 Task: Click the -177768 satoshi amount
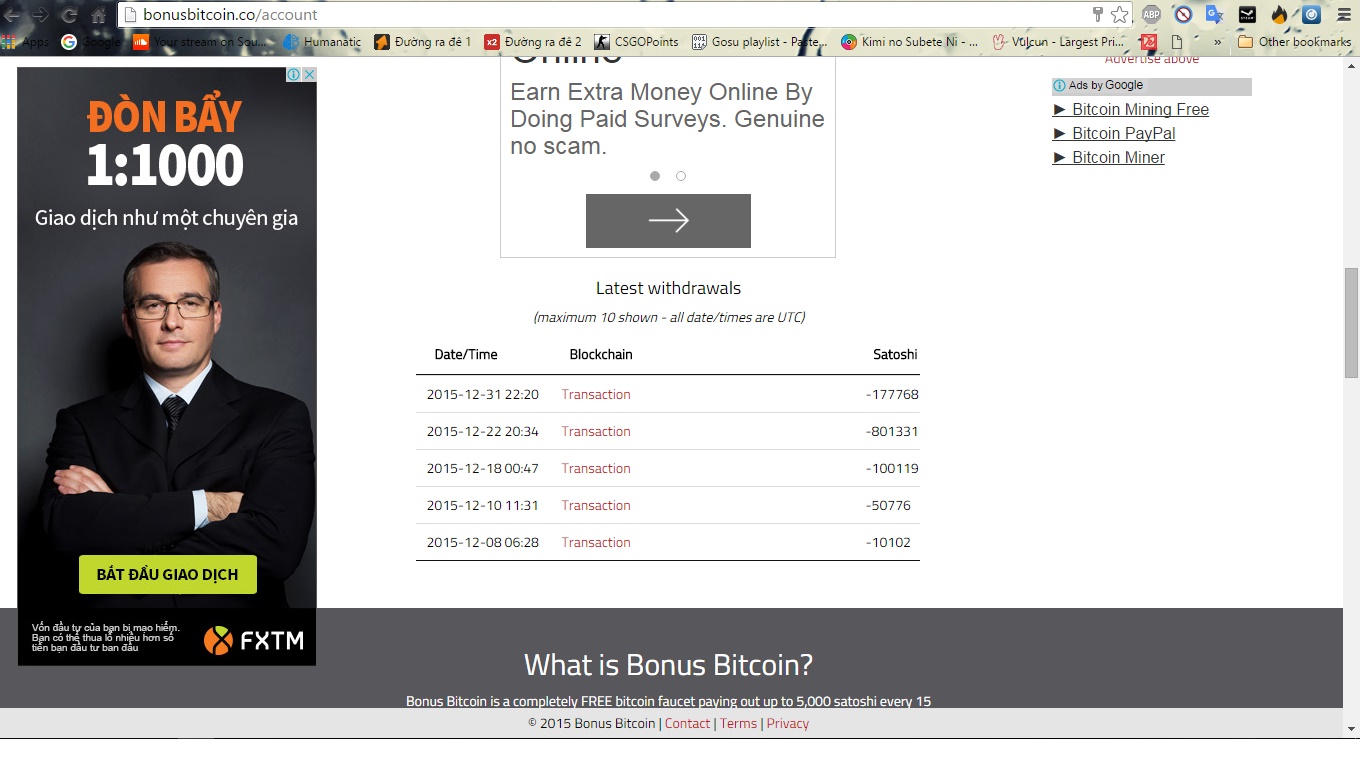point(892,395)
